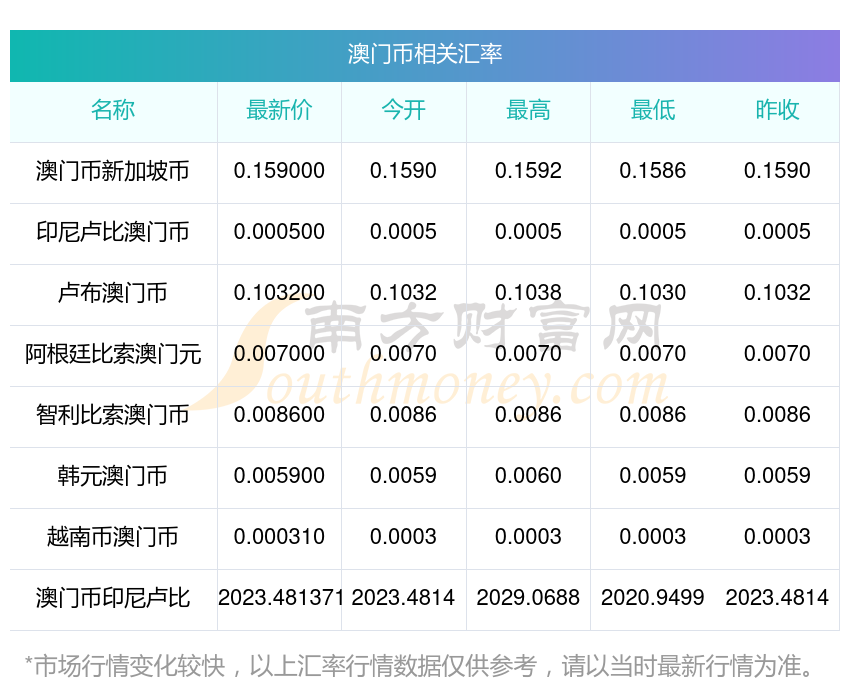Click latest price 0.000500
Image resolution: width=850 pixels, height=698 pixels.
point(279,232)
